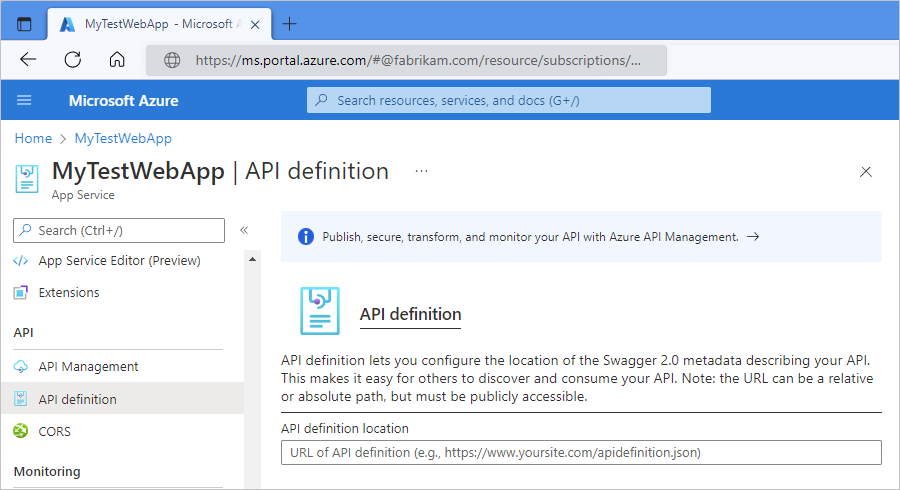This screenshot has height=490, width=900.
Task: Focus the Azure resources search box
Action: pyautogui.click(x=509, y=100)
